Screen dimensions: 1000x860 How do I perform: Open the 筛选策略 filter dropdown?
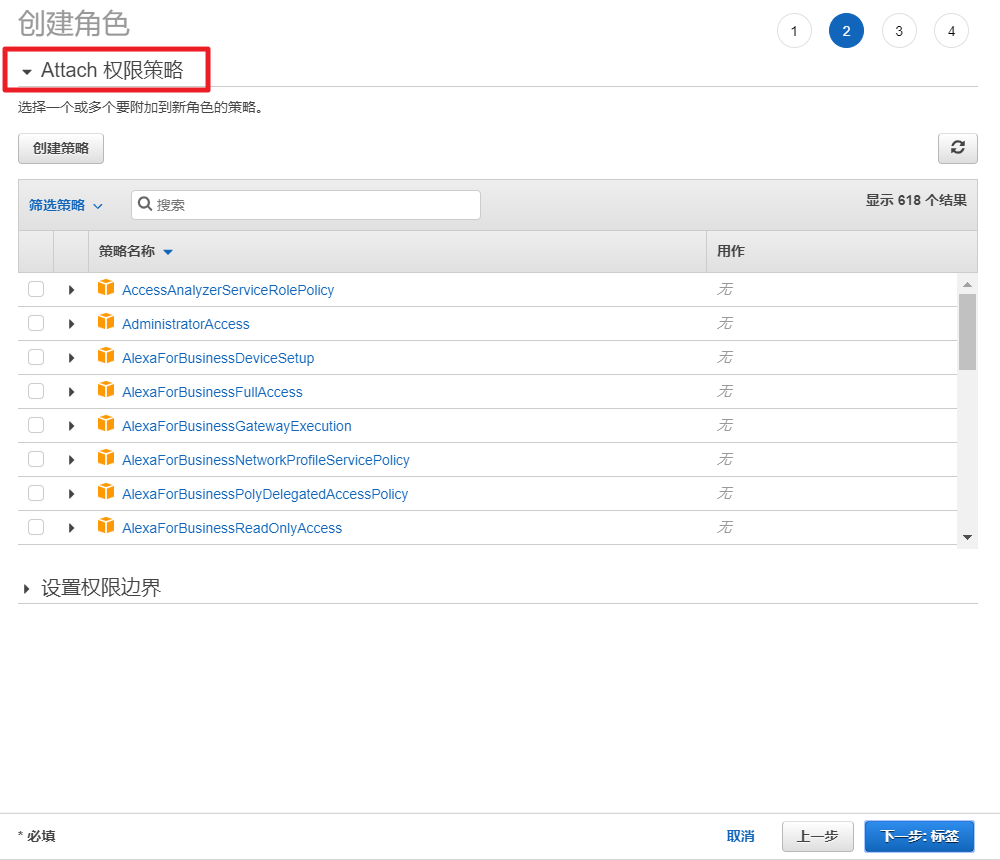coord(66,205)
